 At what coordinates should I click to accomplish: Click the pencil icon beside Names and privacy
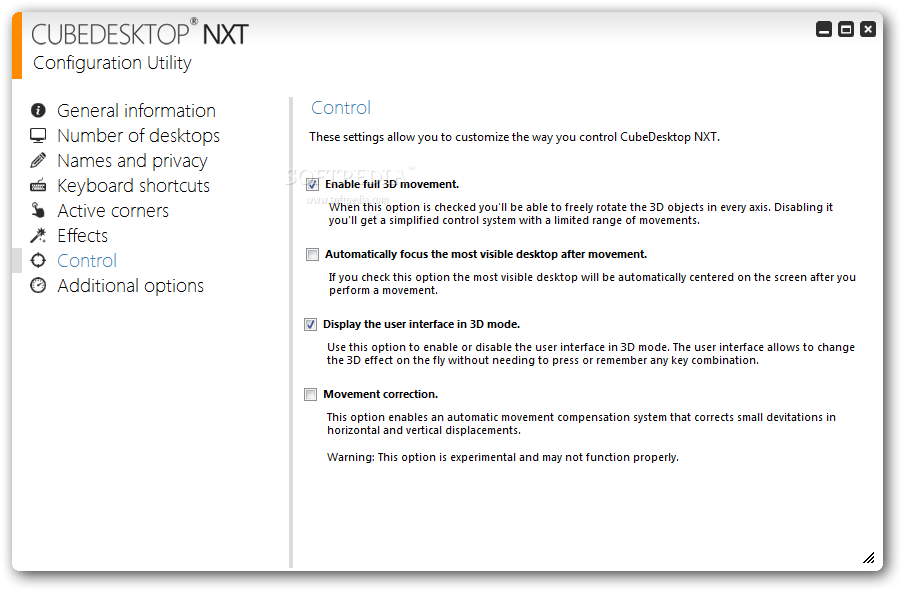tap(38, 160)
